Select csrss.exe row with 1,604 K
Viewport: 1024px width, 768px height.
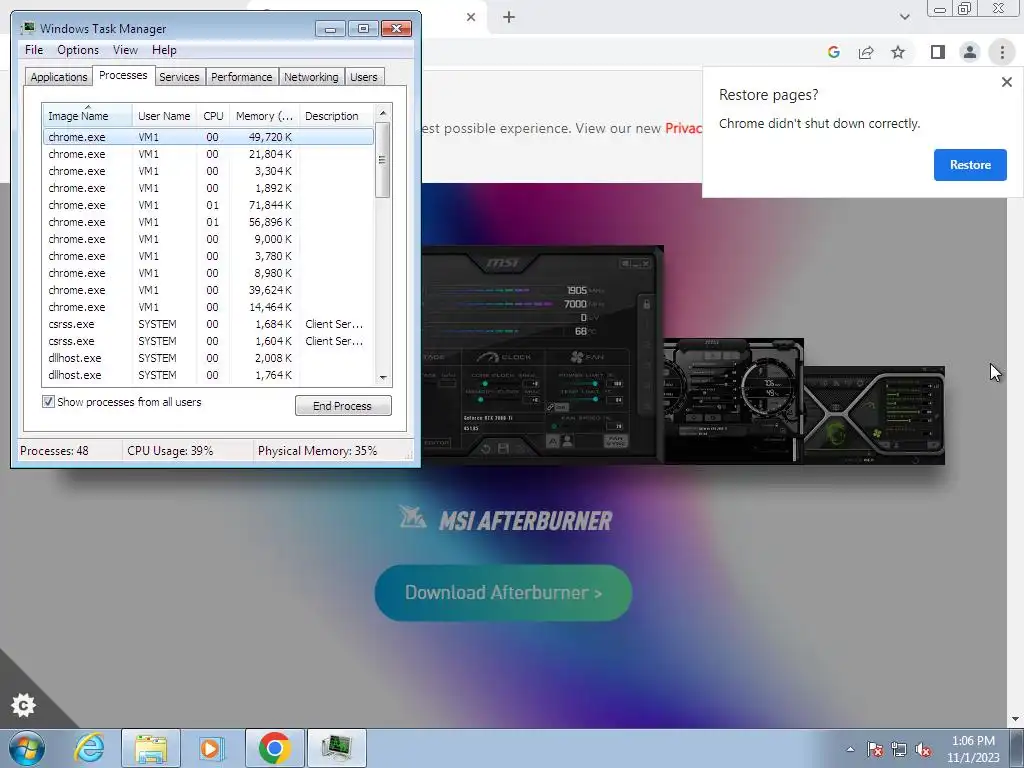(x=208, y=341)
